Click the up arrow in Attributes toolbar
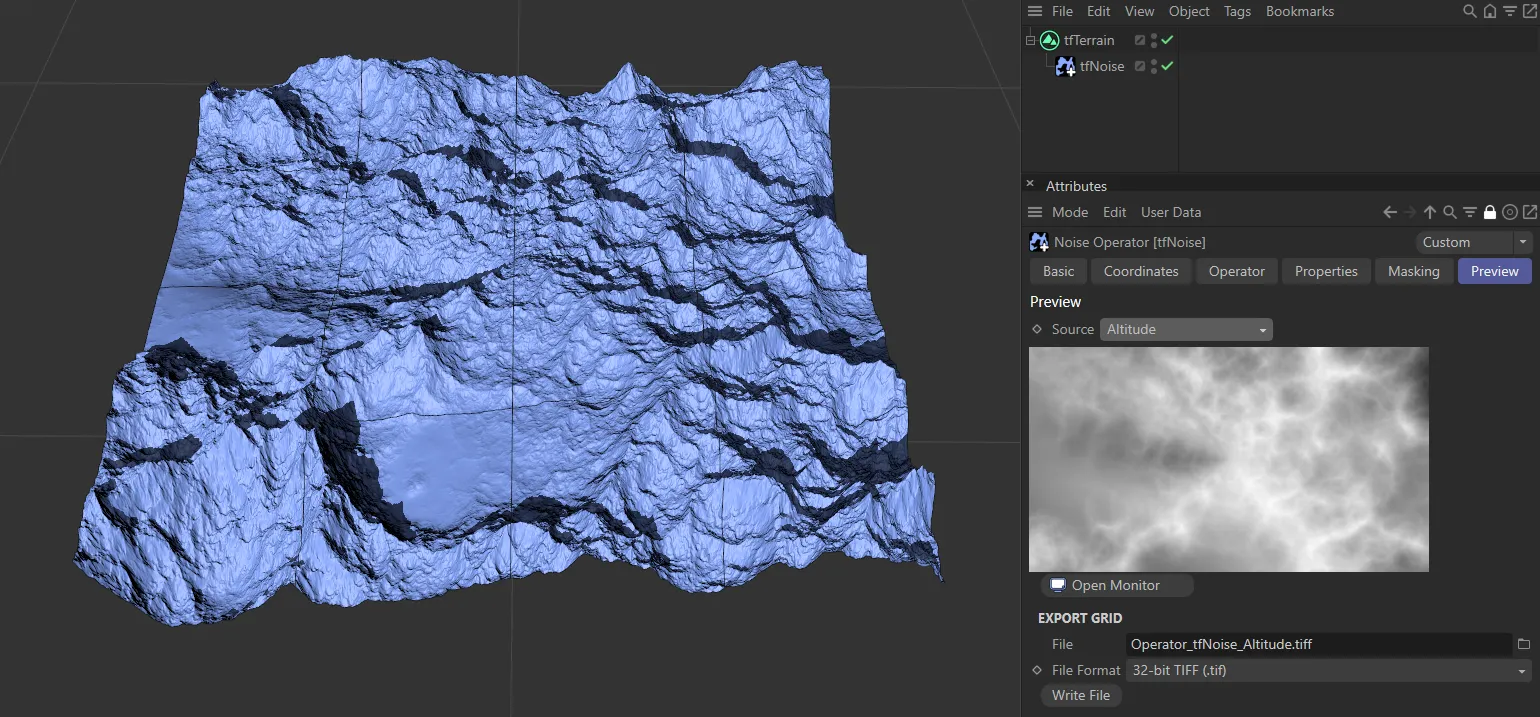Viewport: 1540px width, 717px height. coord(1430,212)
